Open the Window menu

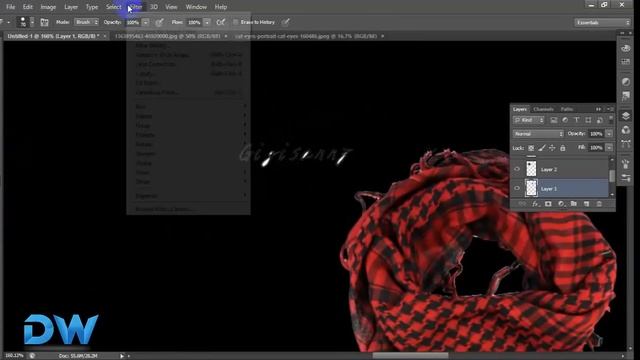point(196,7)
